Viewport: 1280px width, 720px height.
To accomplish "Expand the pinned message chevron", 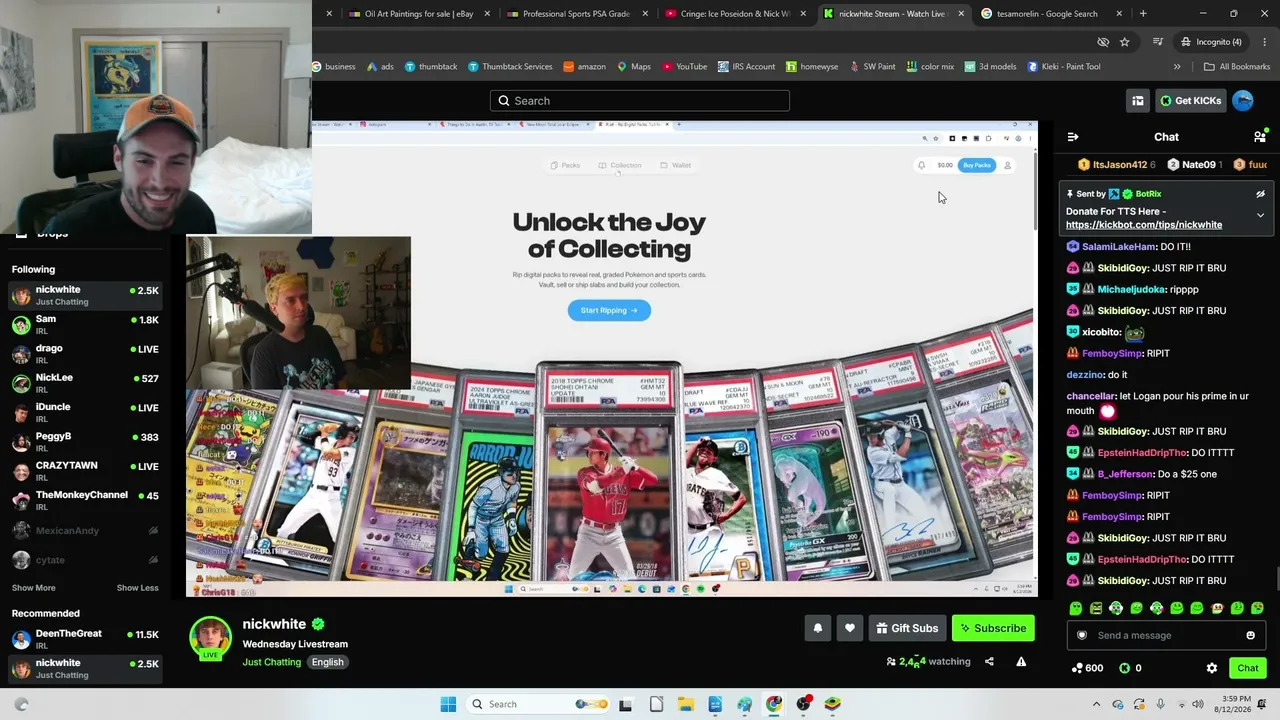I will (1260, 215).
